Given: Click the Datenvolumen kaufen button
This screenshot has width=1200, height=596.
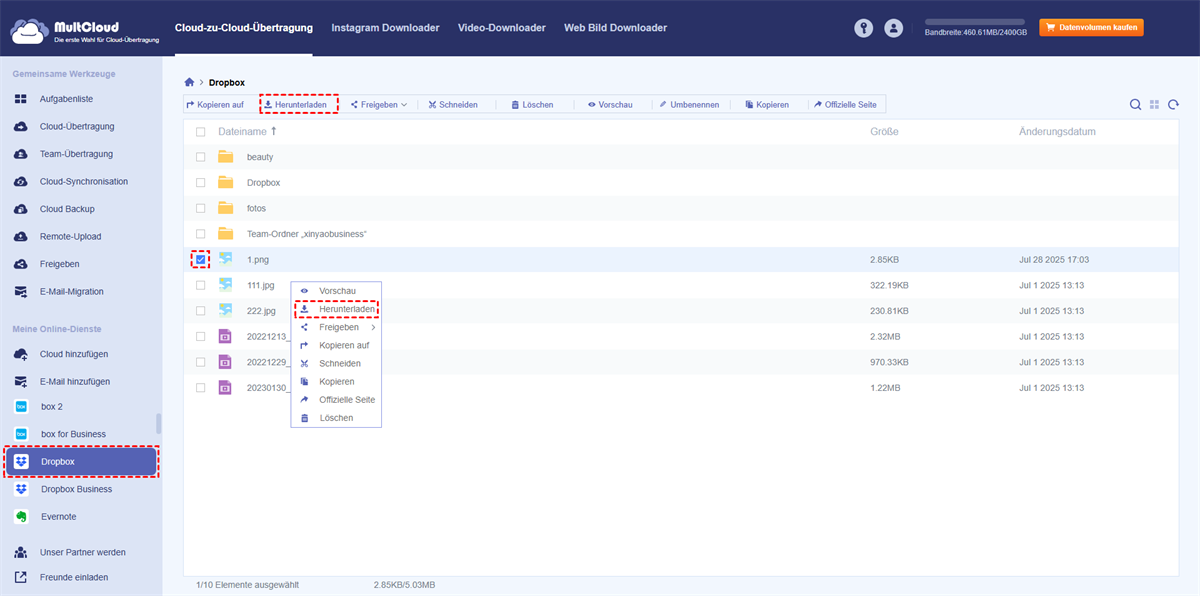Looking at the screenshot, I should [x=1091, y=28].
